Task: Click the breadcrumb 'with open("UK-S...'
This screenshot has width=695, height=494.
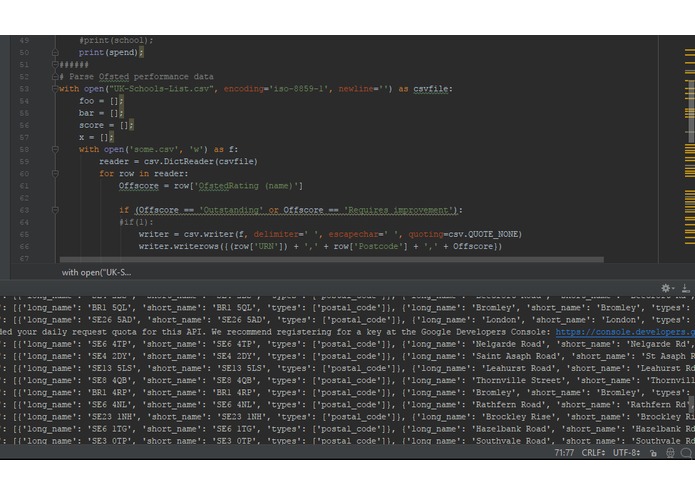Action: pos(96,272)
